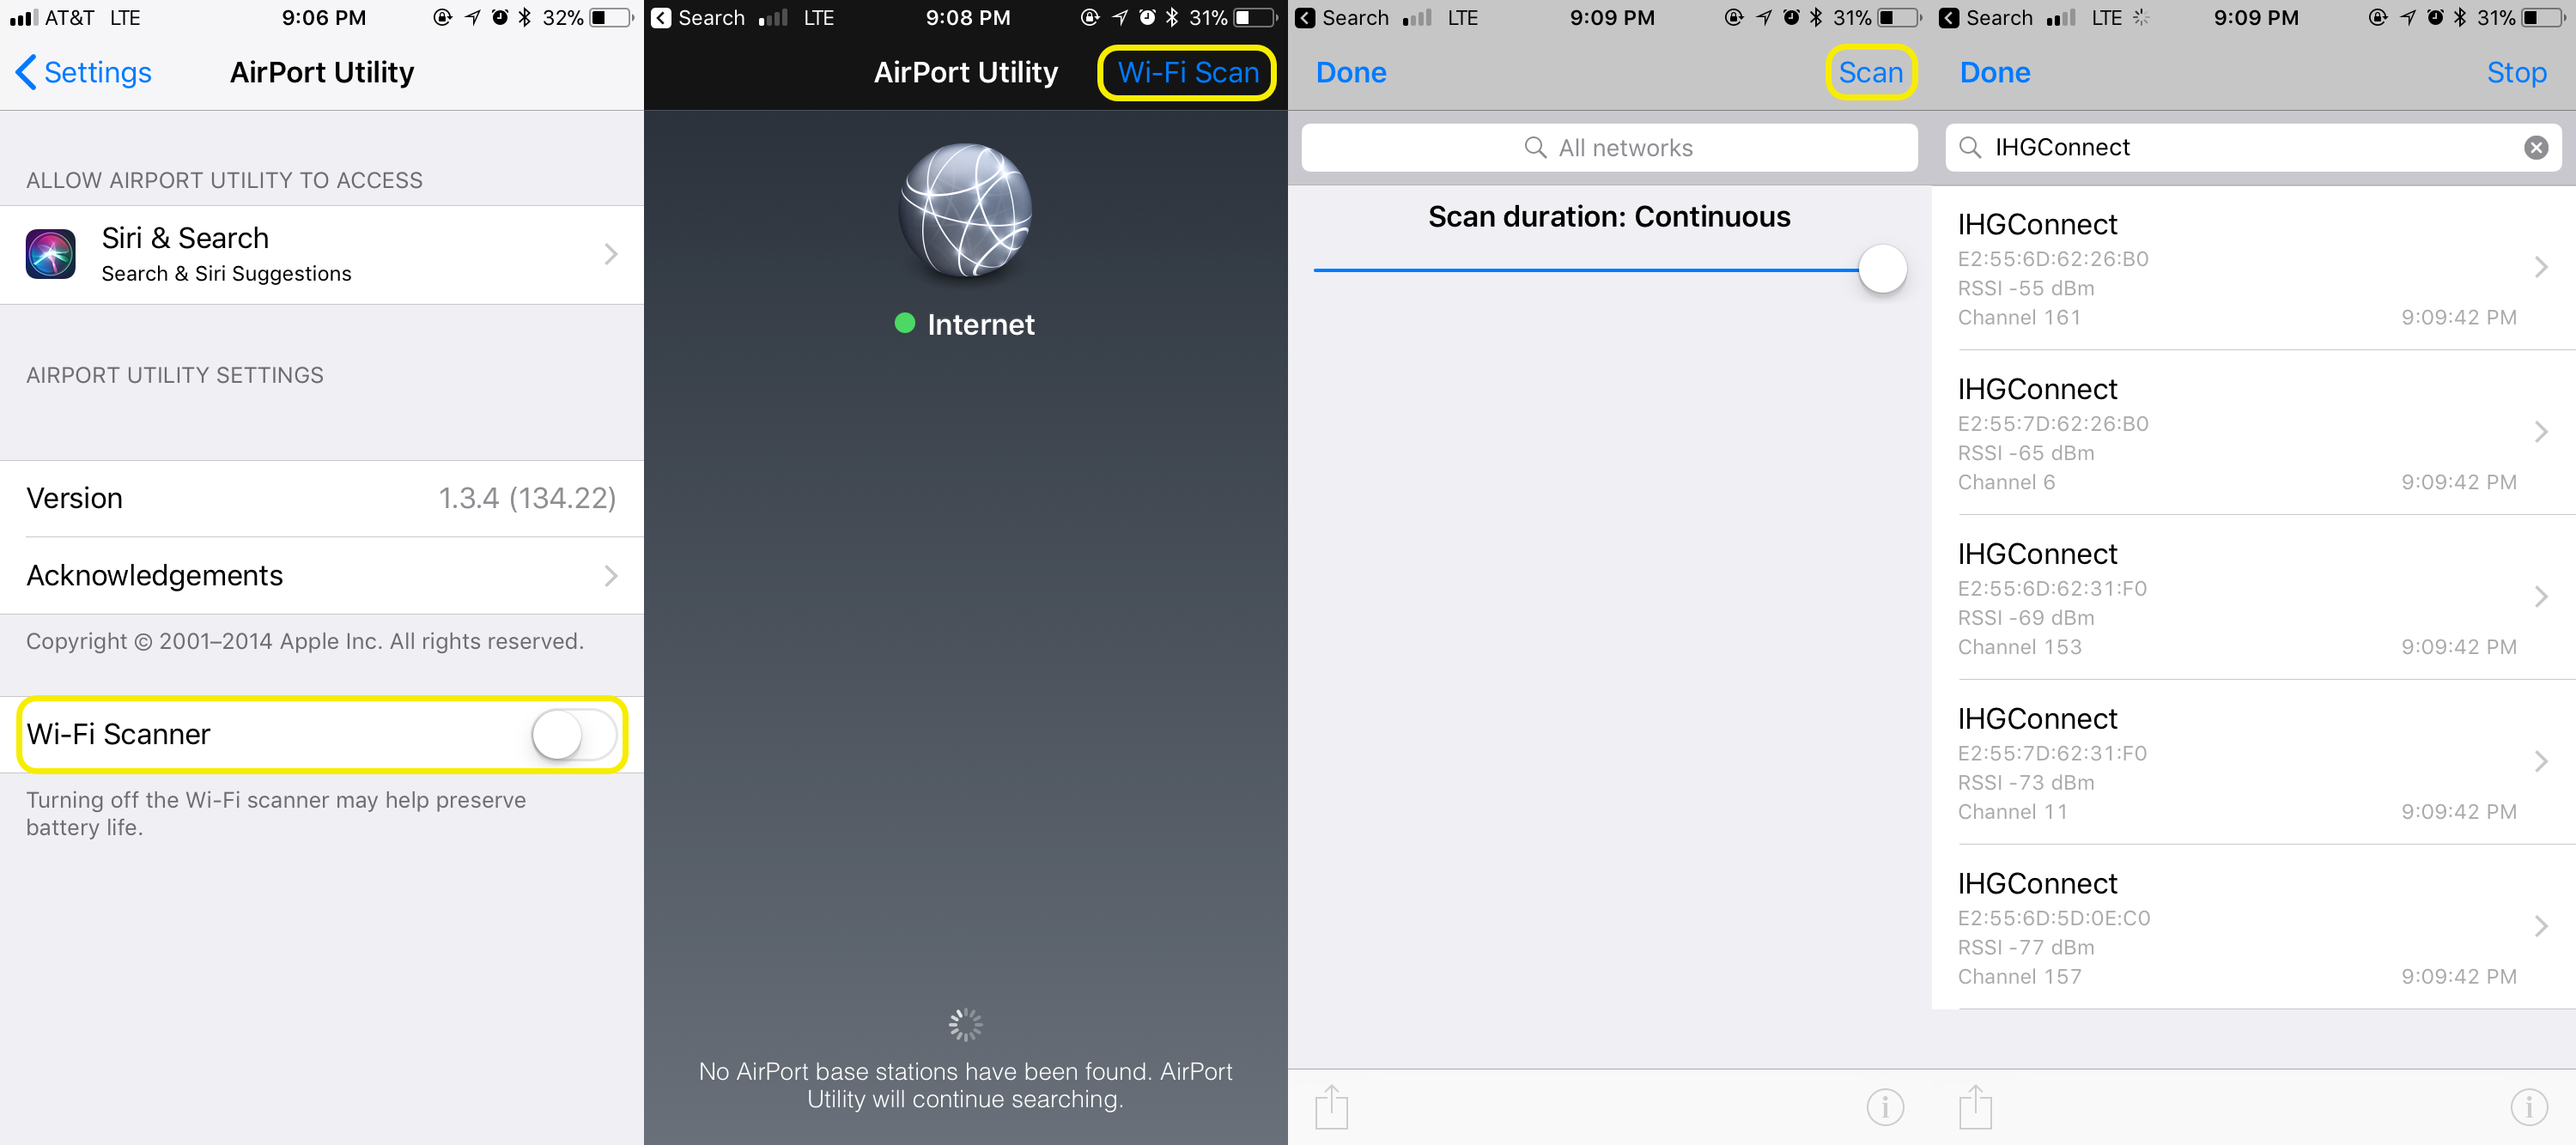Screen dimensions: 2576x1145
Task: Tap the MAC address E2:55:7D:62:31:F0
Action: [x=2052, y=754]
